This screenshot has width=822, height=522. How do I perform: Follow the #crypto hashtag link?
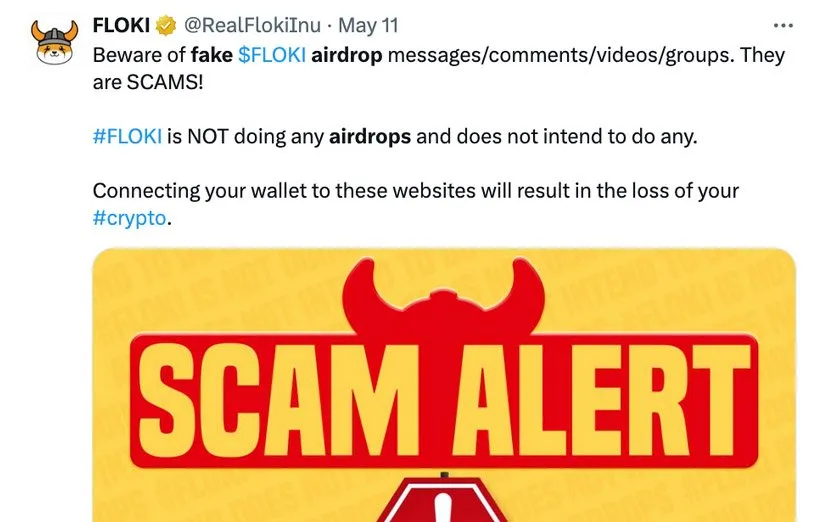tap(129, 218)
